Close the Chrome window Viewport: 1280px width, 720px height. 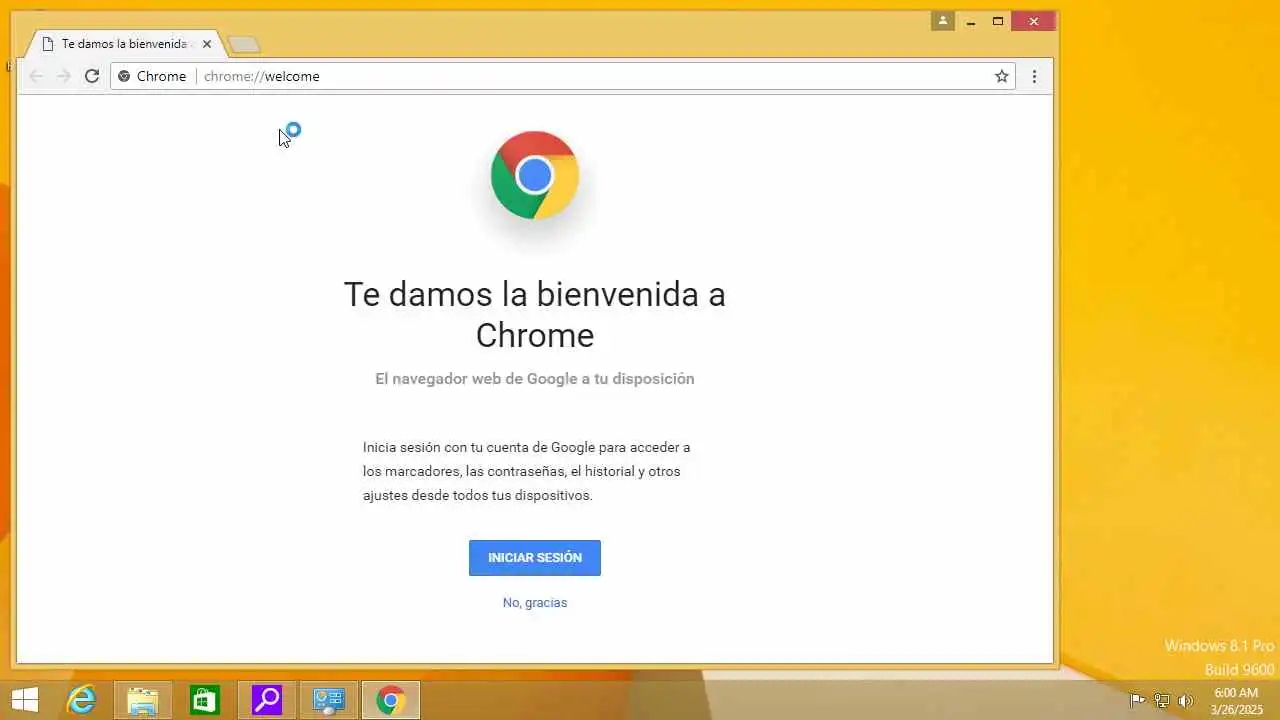(x=1034, y=21)
